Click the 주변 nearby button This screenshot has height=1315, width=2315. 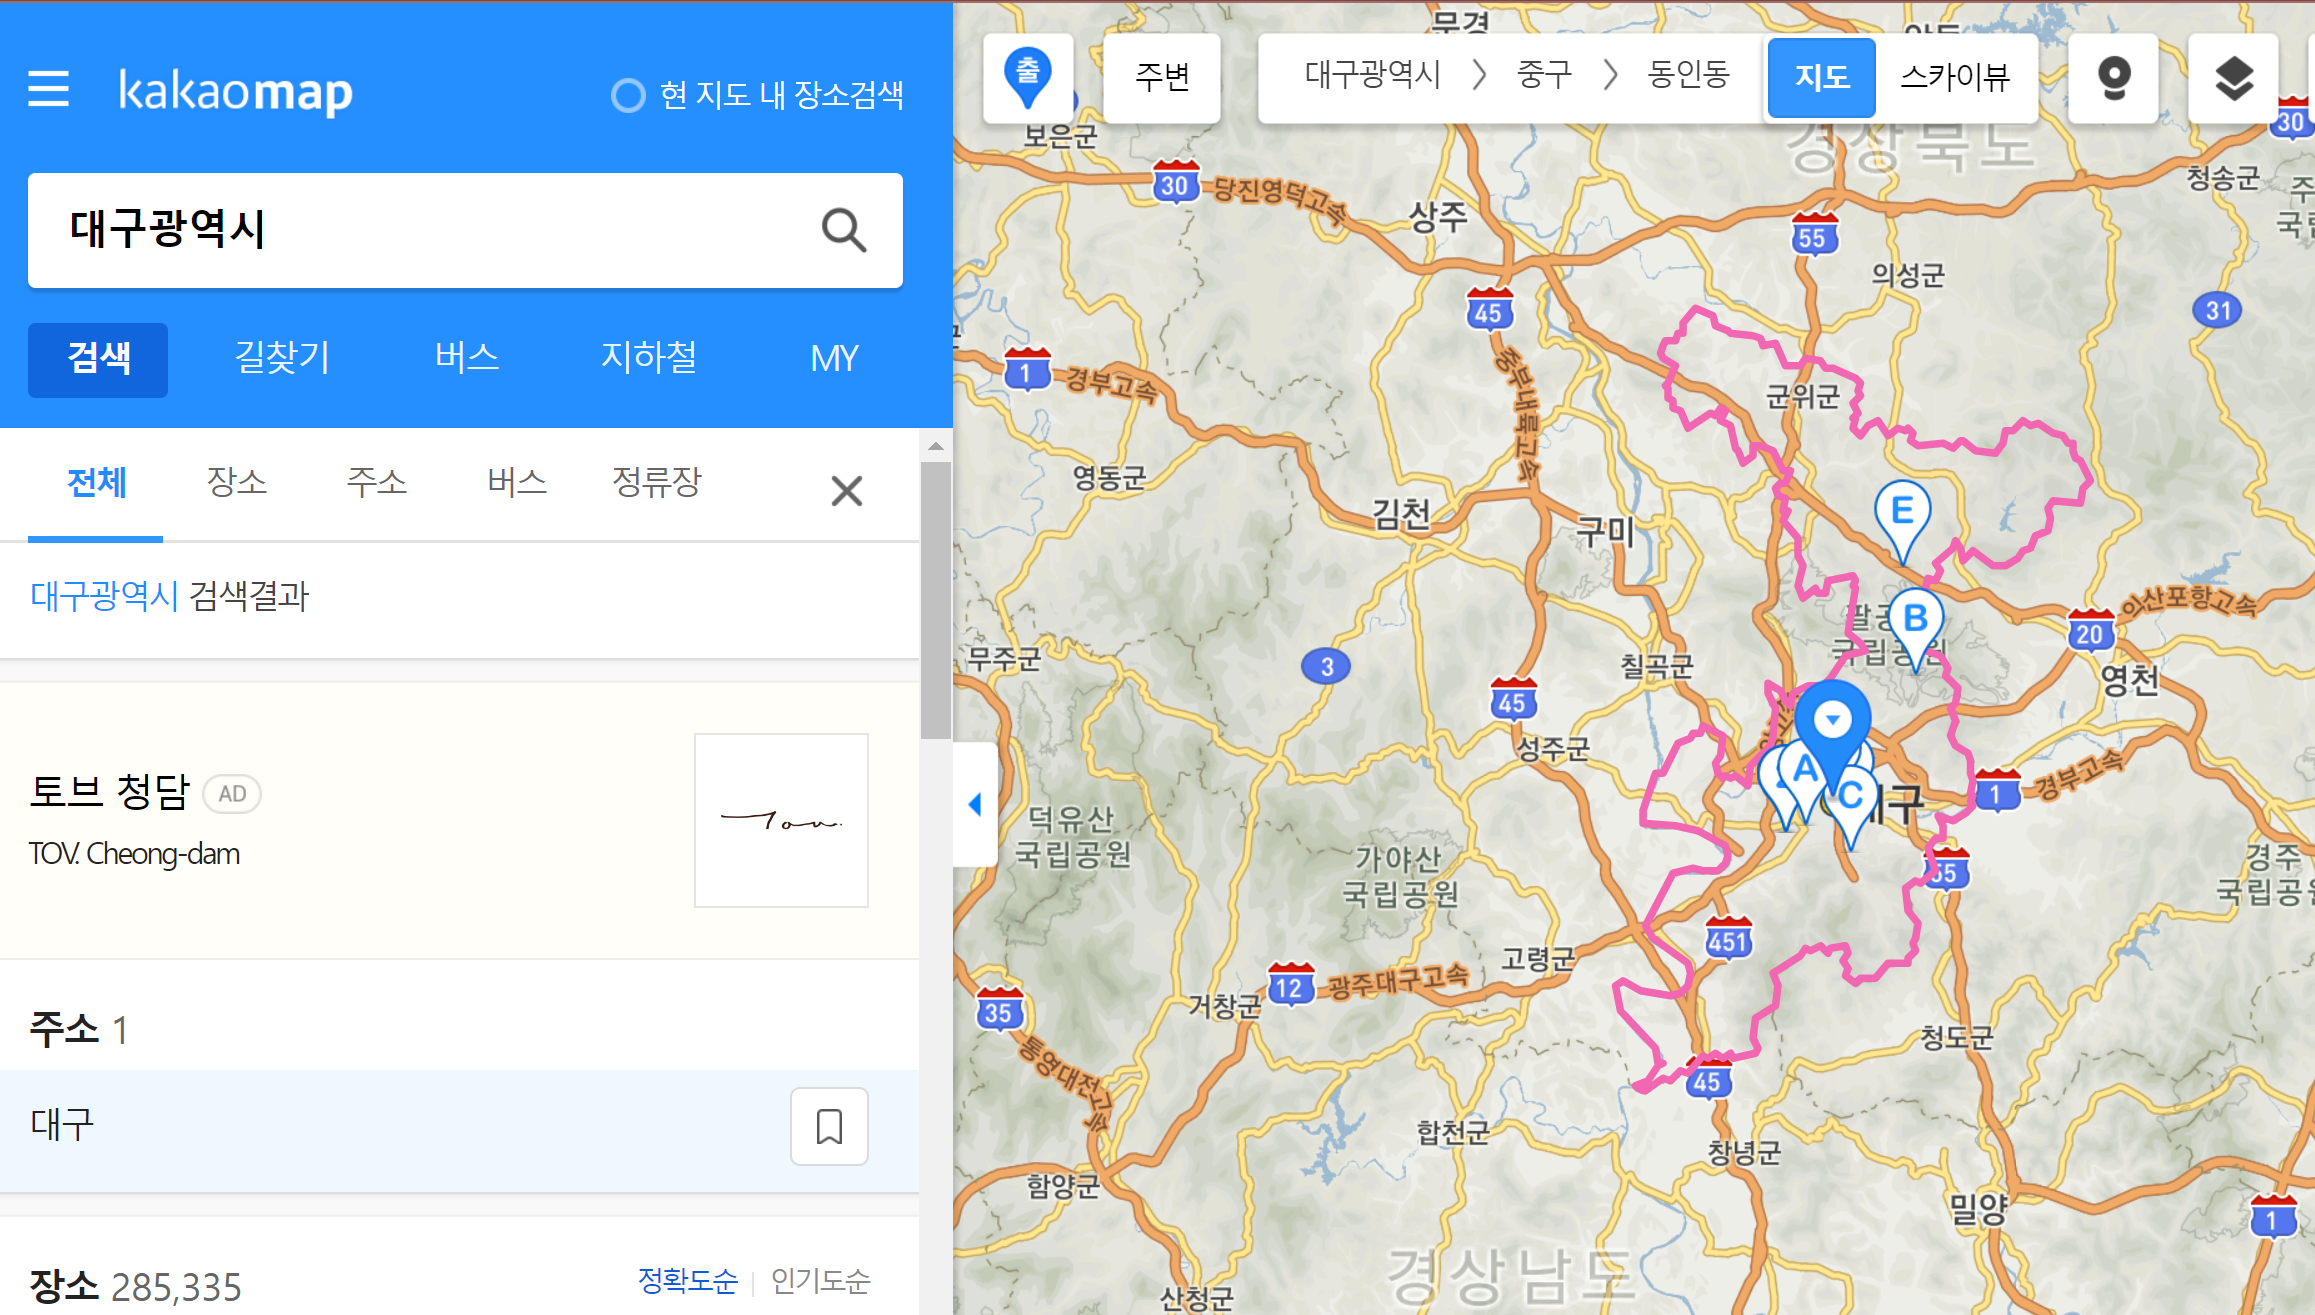1162,78
